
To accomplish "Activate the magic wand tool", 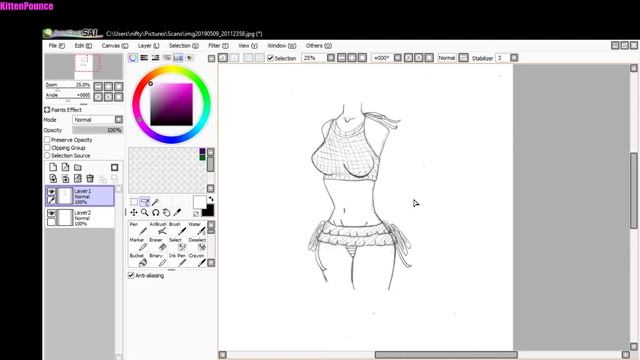I will (155, 202).
